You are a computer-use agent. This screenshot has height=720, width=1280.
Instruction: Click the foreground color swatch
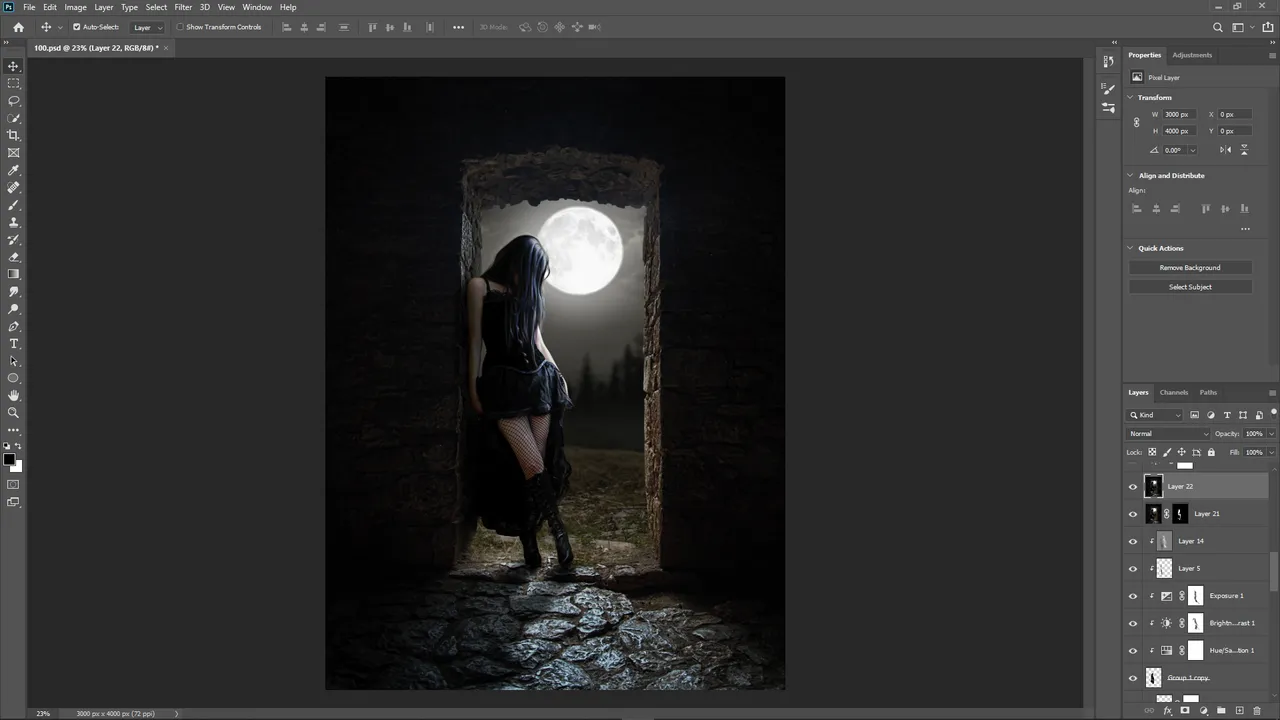[x=9, y=460]
